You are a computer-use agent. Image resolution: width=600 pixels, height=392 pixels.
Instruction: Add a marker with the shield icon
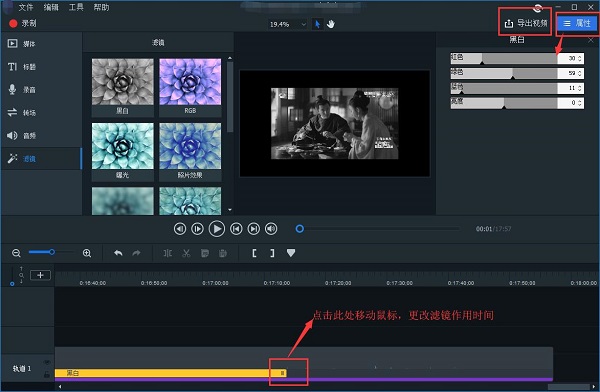point(291,253)
